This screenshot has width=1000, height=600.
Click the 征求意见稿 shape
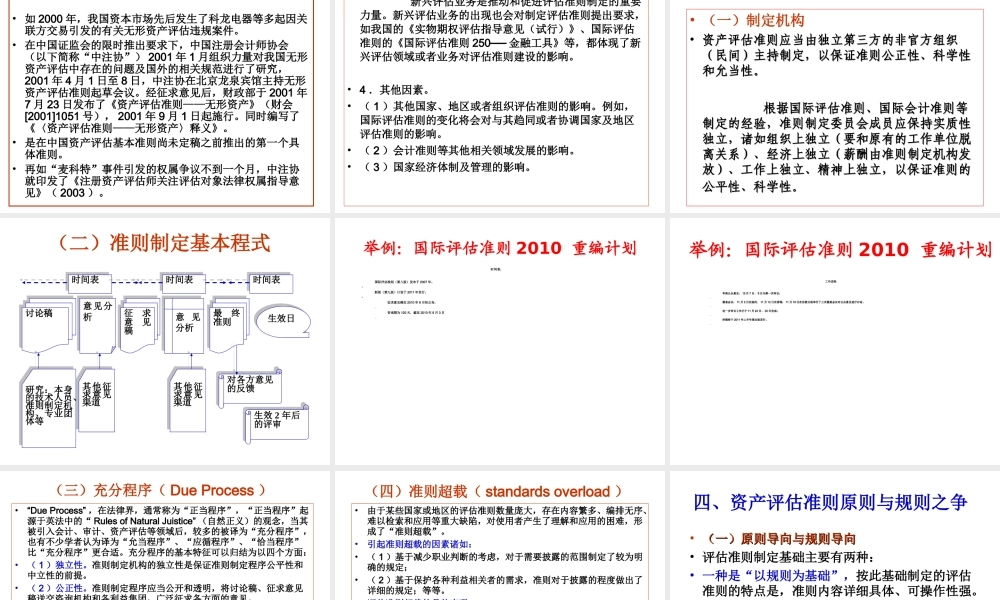pos(137,320)
